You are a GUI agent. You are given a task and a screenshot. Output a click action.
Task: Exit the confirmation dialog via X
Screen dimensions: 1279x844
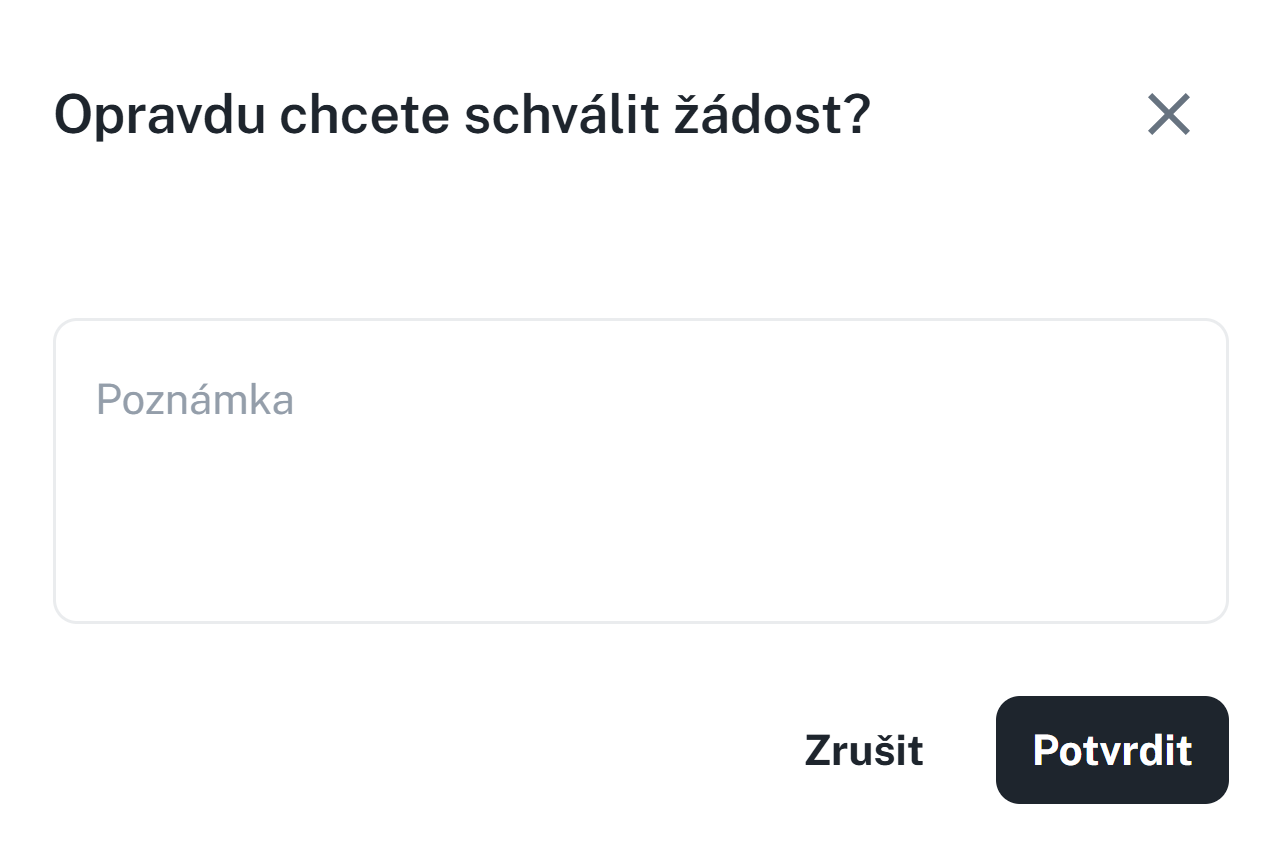click(x=1168, y=115)
